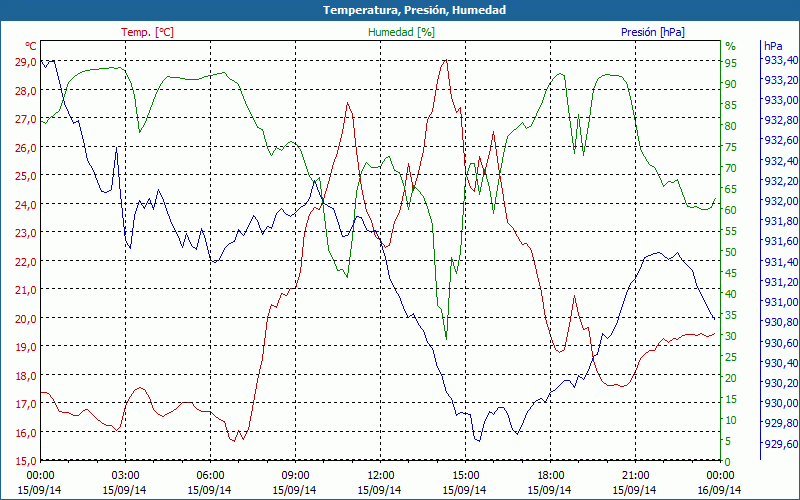Click the time axis label '12:00'
Image resolution: width=800 pixels, height=500 pixels.
click(x=381, y=474)
